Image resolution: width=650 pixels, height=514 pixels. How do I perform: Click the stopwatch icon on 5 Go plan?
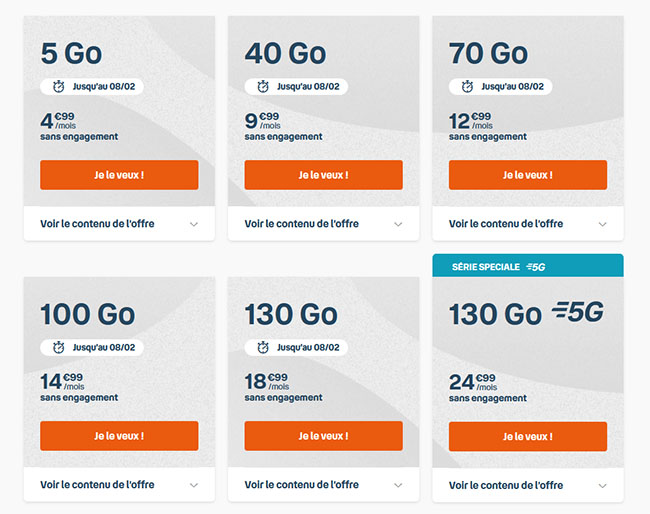[58, 87]
